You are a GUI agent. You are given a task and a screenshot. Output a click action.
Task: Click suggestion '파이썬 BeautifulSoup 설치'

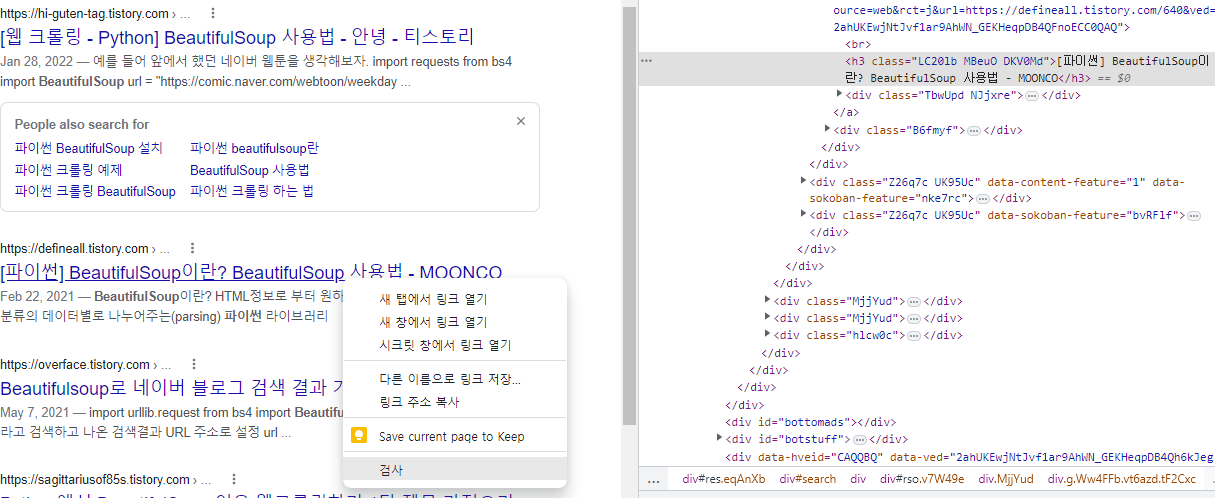coord(88,148)
